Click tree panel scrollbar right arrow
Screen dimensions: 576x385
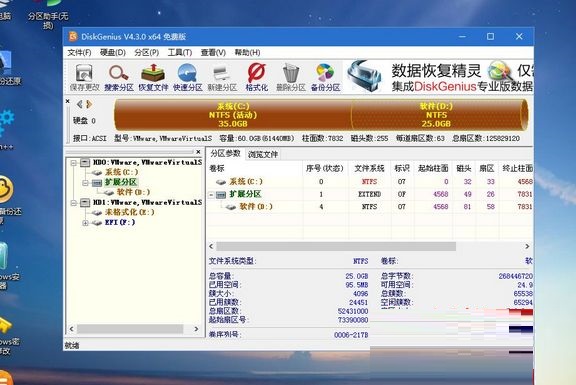[196, 329]
